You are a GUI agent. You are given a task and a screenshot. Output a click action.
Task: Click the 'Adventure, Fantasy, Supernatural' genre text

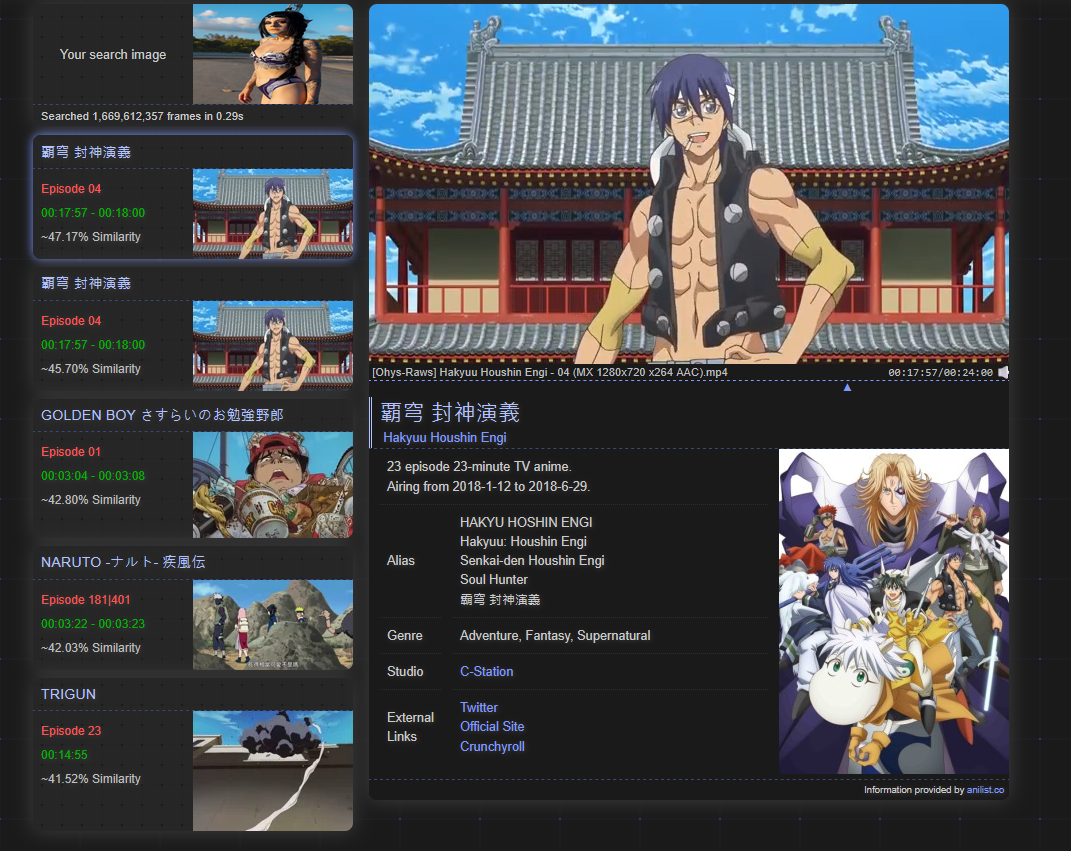coord(555,635)
